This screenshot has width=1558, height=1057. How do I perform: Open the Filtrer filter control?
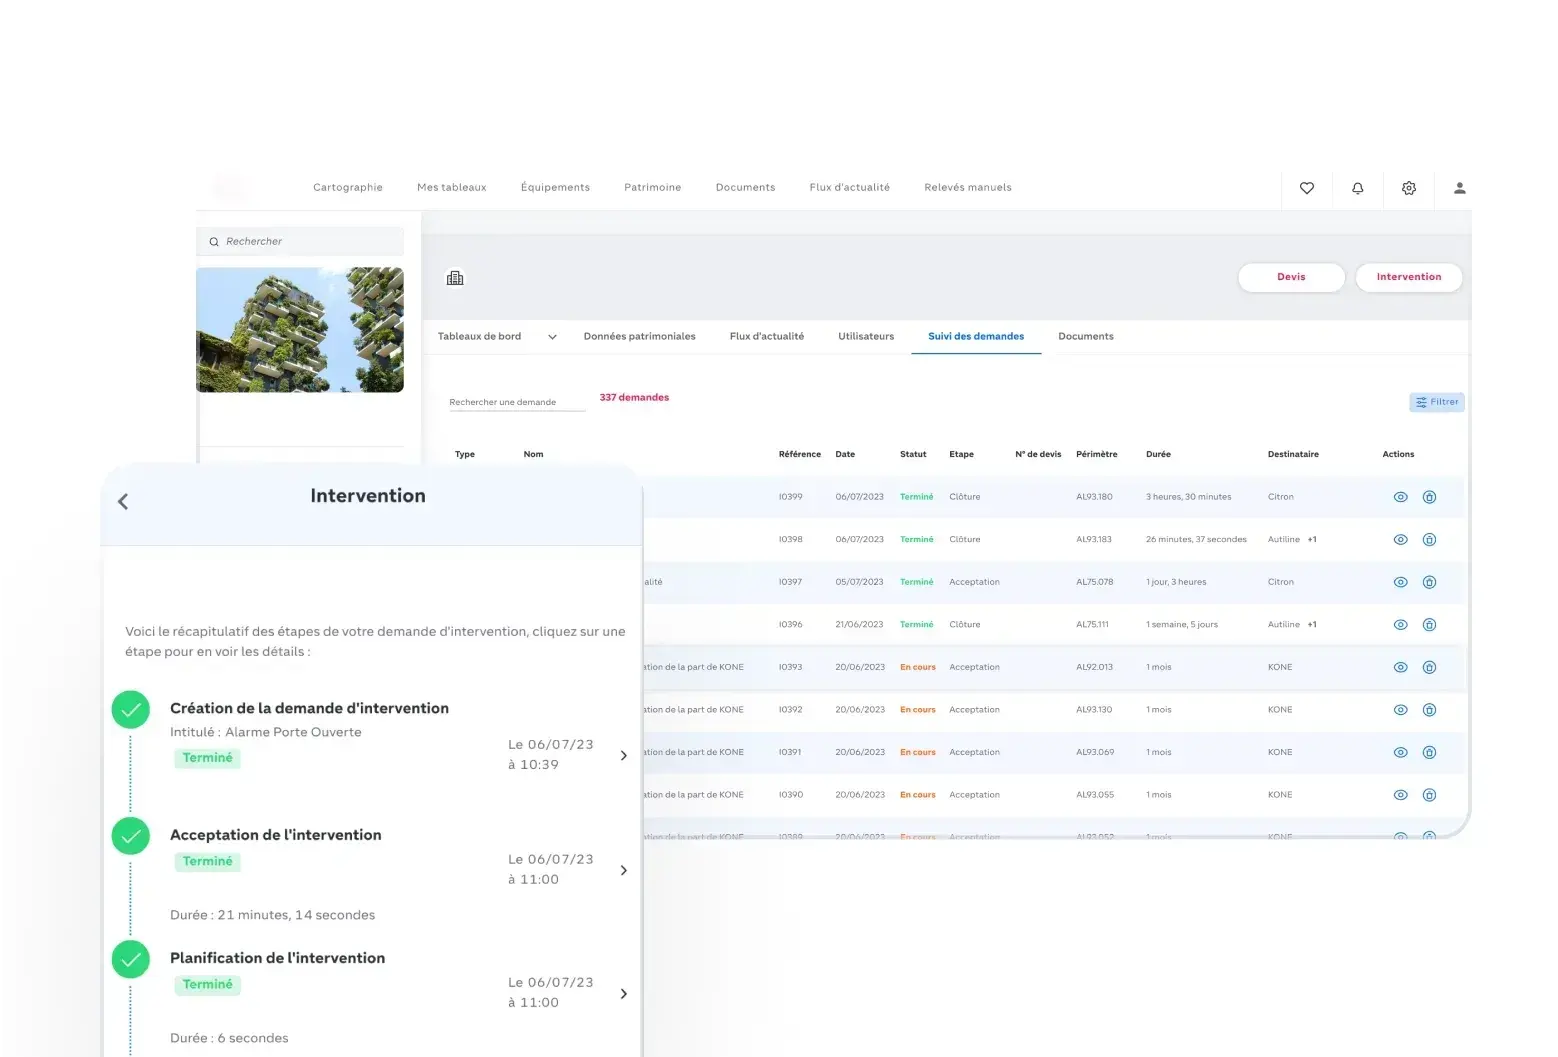point(1436,402)
